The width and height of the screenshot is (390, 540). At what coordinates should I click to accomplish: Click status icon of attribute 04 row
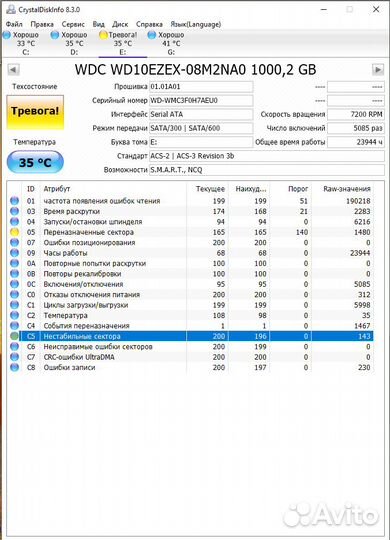14,221
